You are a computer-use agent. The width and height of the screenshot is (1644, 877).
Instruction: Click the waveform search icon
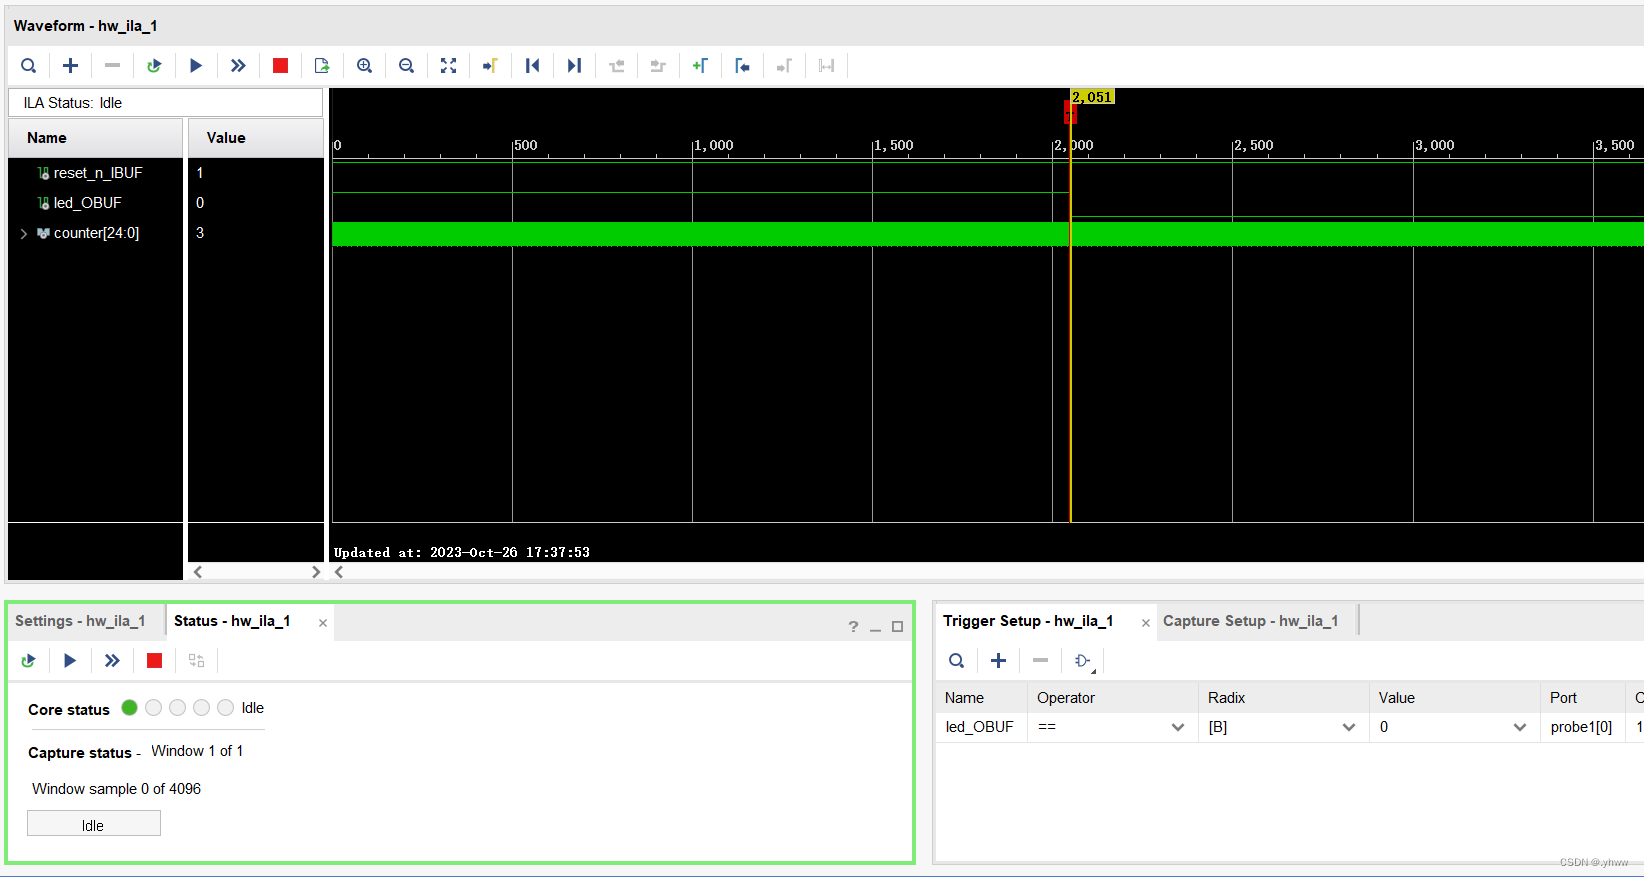[x=29, y=66]
